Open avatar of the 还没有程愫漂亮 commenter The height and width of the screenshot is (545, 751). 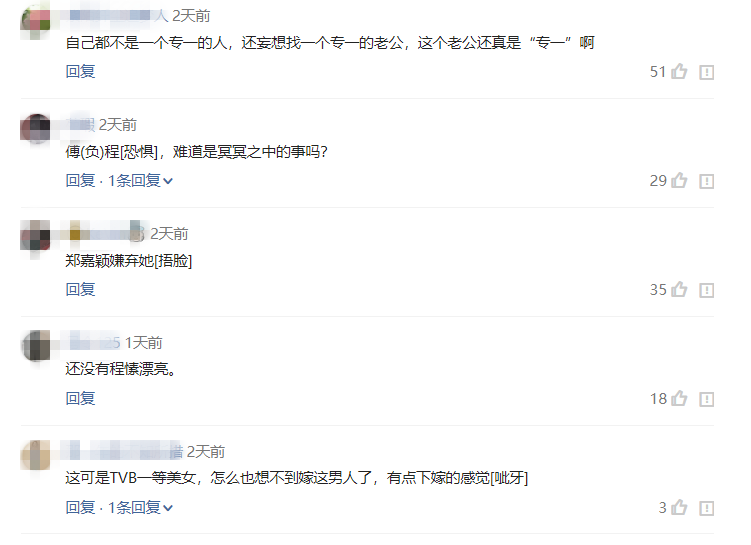(x=35, y=345)
